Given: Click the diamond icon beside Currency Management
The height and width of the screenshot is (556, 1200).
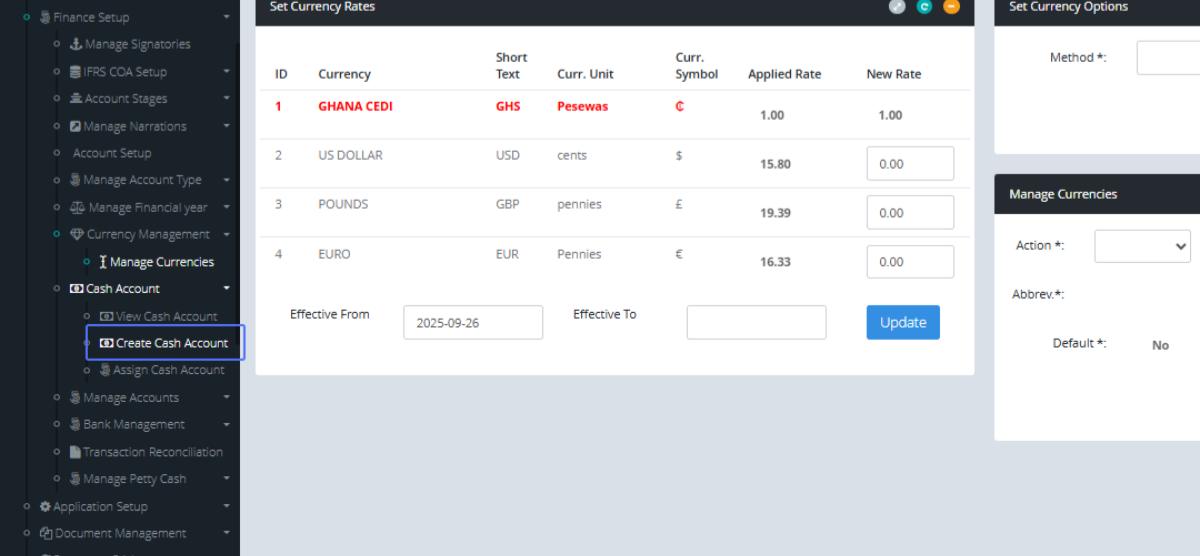Looking at the screenshot, I should 77,235.
